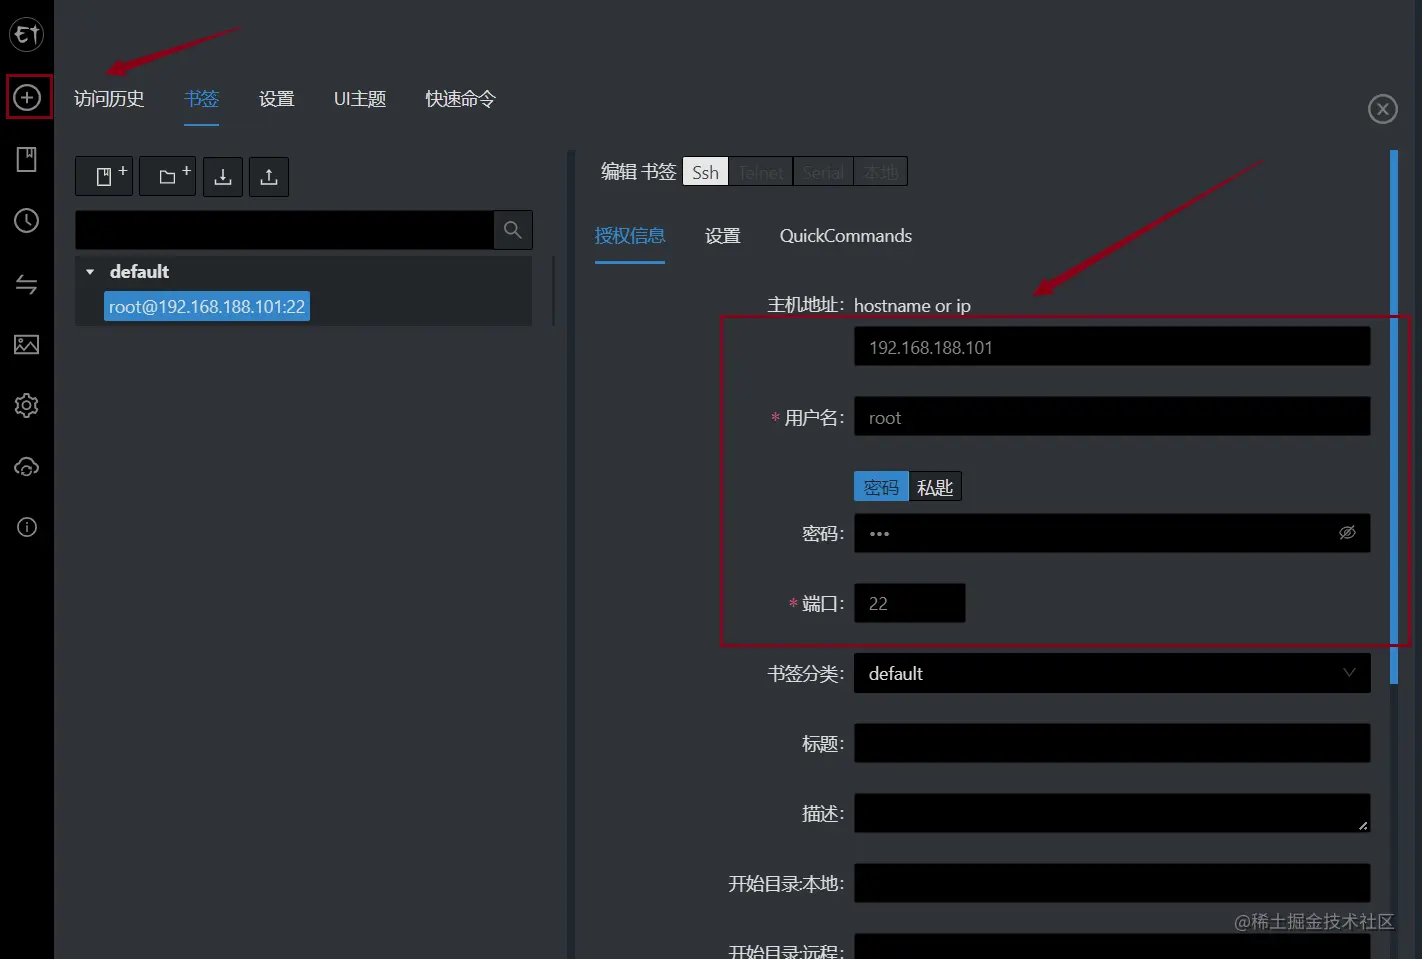
Task: Open new SSH connection plus icon
Action: pos(27,97)
